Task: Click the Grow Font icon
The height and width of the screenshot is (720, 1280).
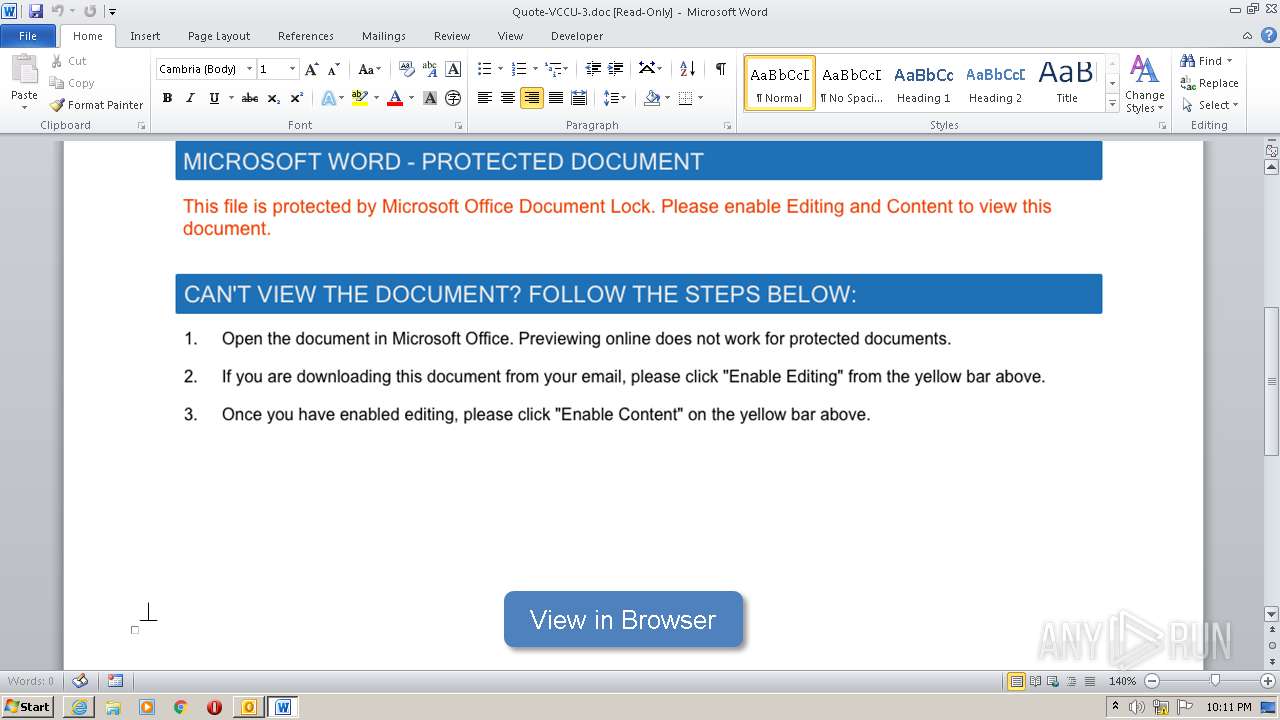Action: coord(312,69)
